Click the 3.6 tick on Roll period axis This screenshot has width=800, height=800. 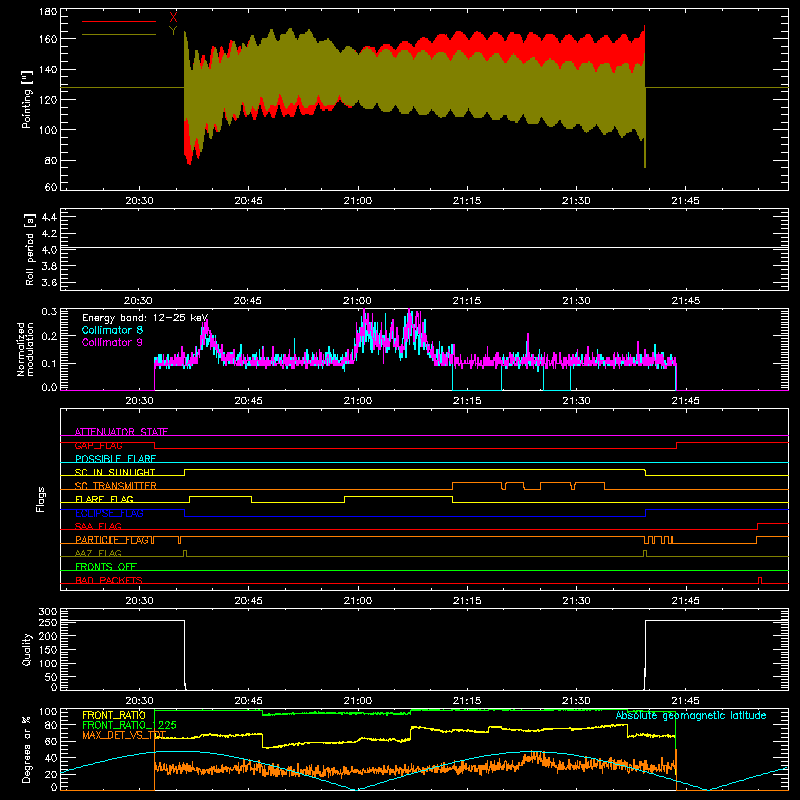point(49,283)
